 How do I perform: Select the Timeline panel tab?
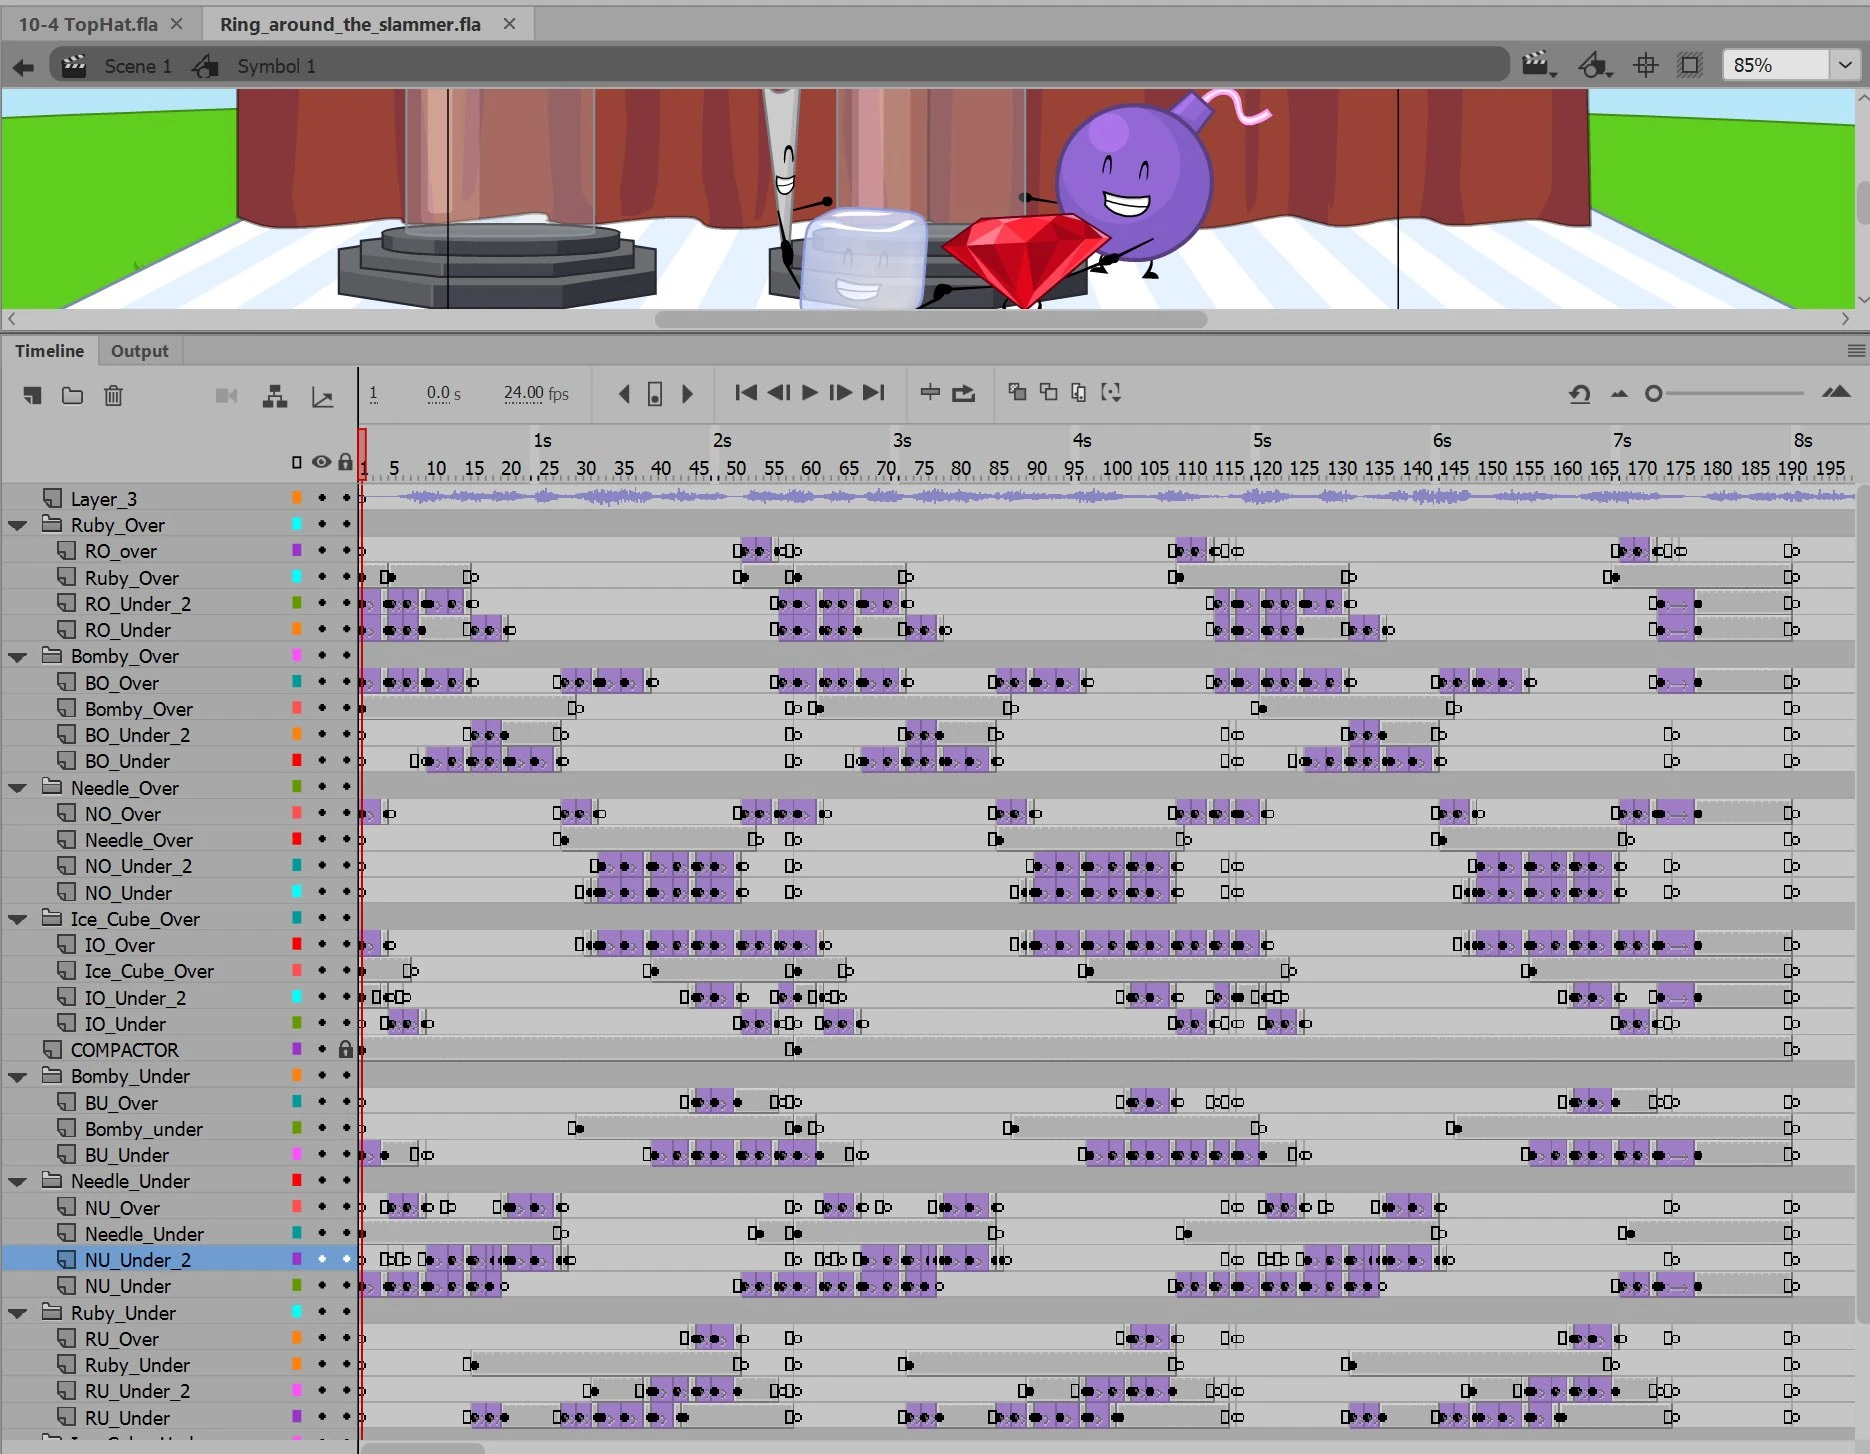tap(49, 351)
